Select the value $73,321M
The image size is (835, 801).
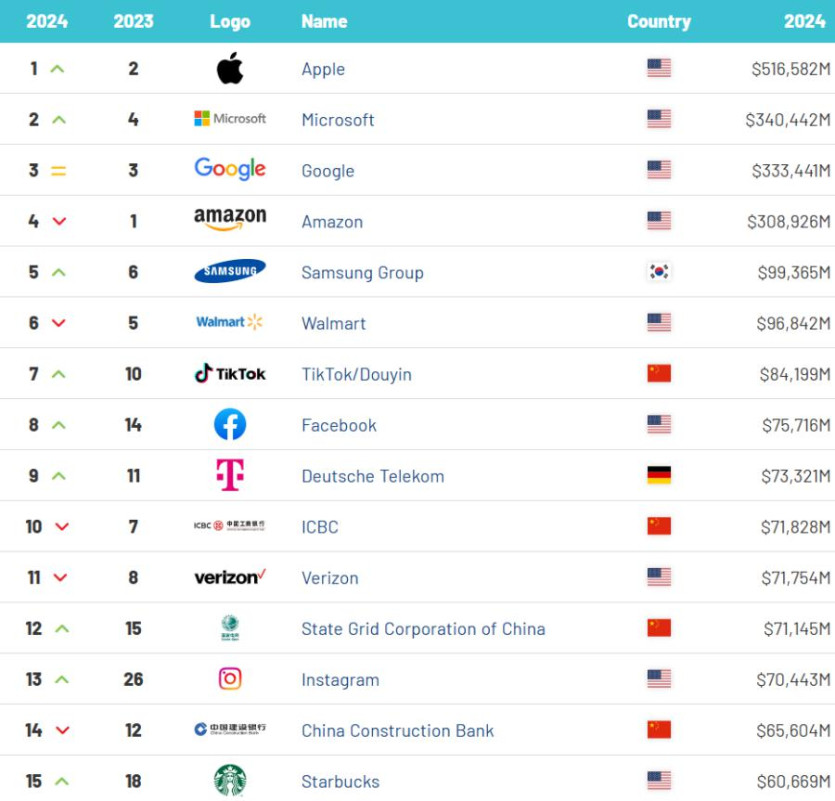796,476
